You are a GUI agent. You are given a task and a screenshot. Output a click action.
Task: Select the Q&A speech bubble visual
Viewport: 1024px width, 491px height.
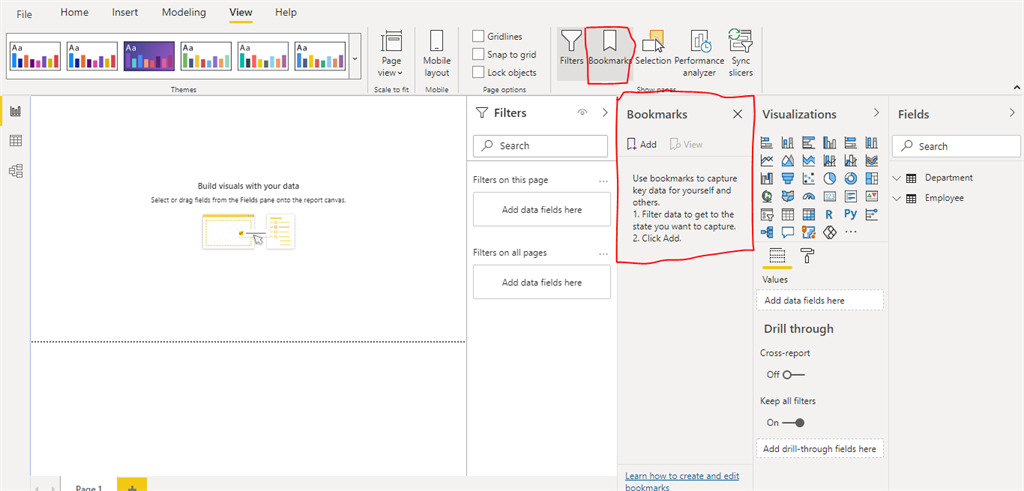point(788,232)
